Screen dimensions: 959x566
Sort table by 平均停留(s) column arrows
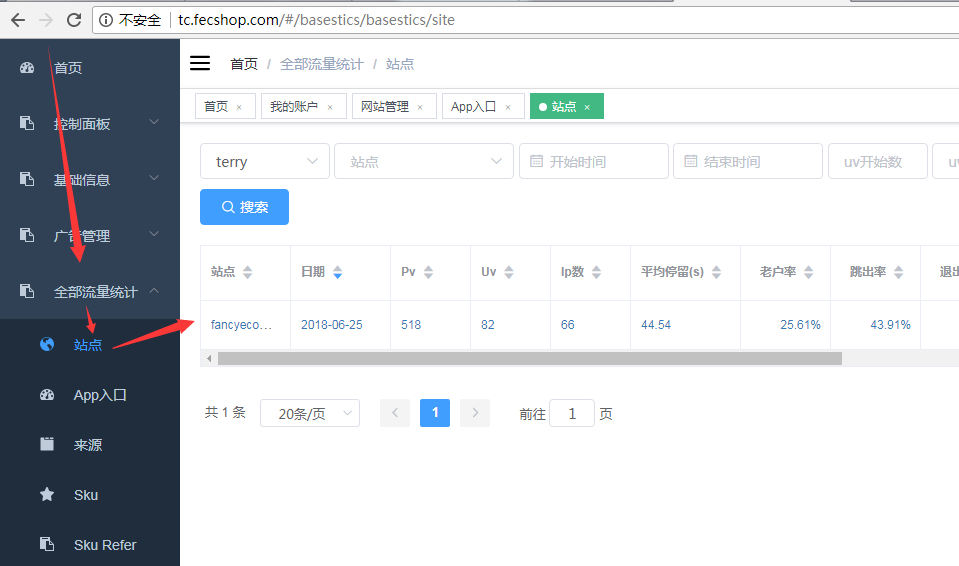717,272
